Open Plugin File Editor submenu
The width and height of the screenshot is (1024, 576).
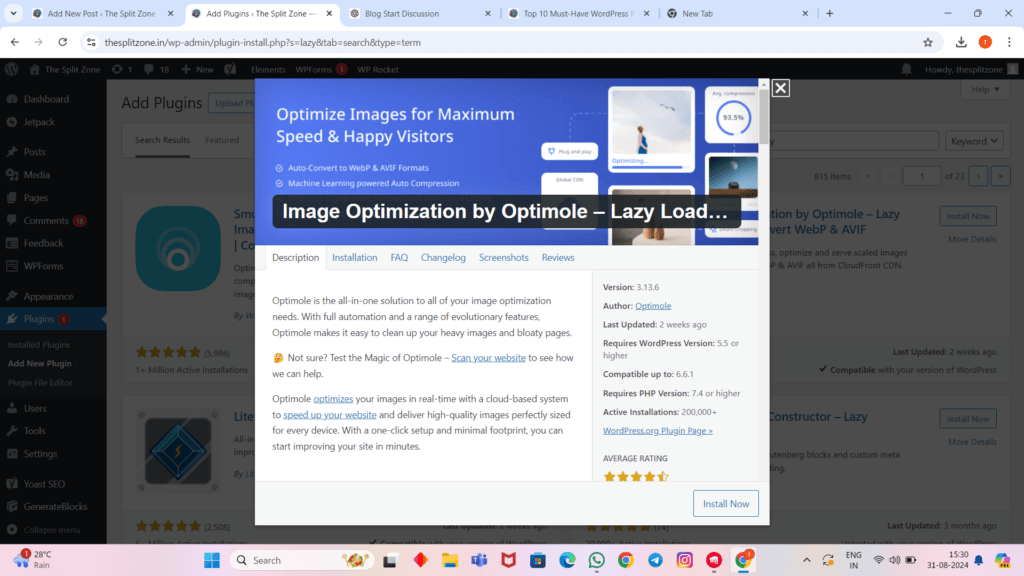(40, 383)
